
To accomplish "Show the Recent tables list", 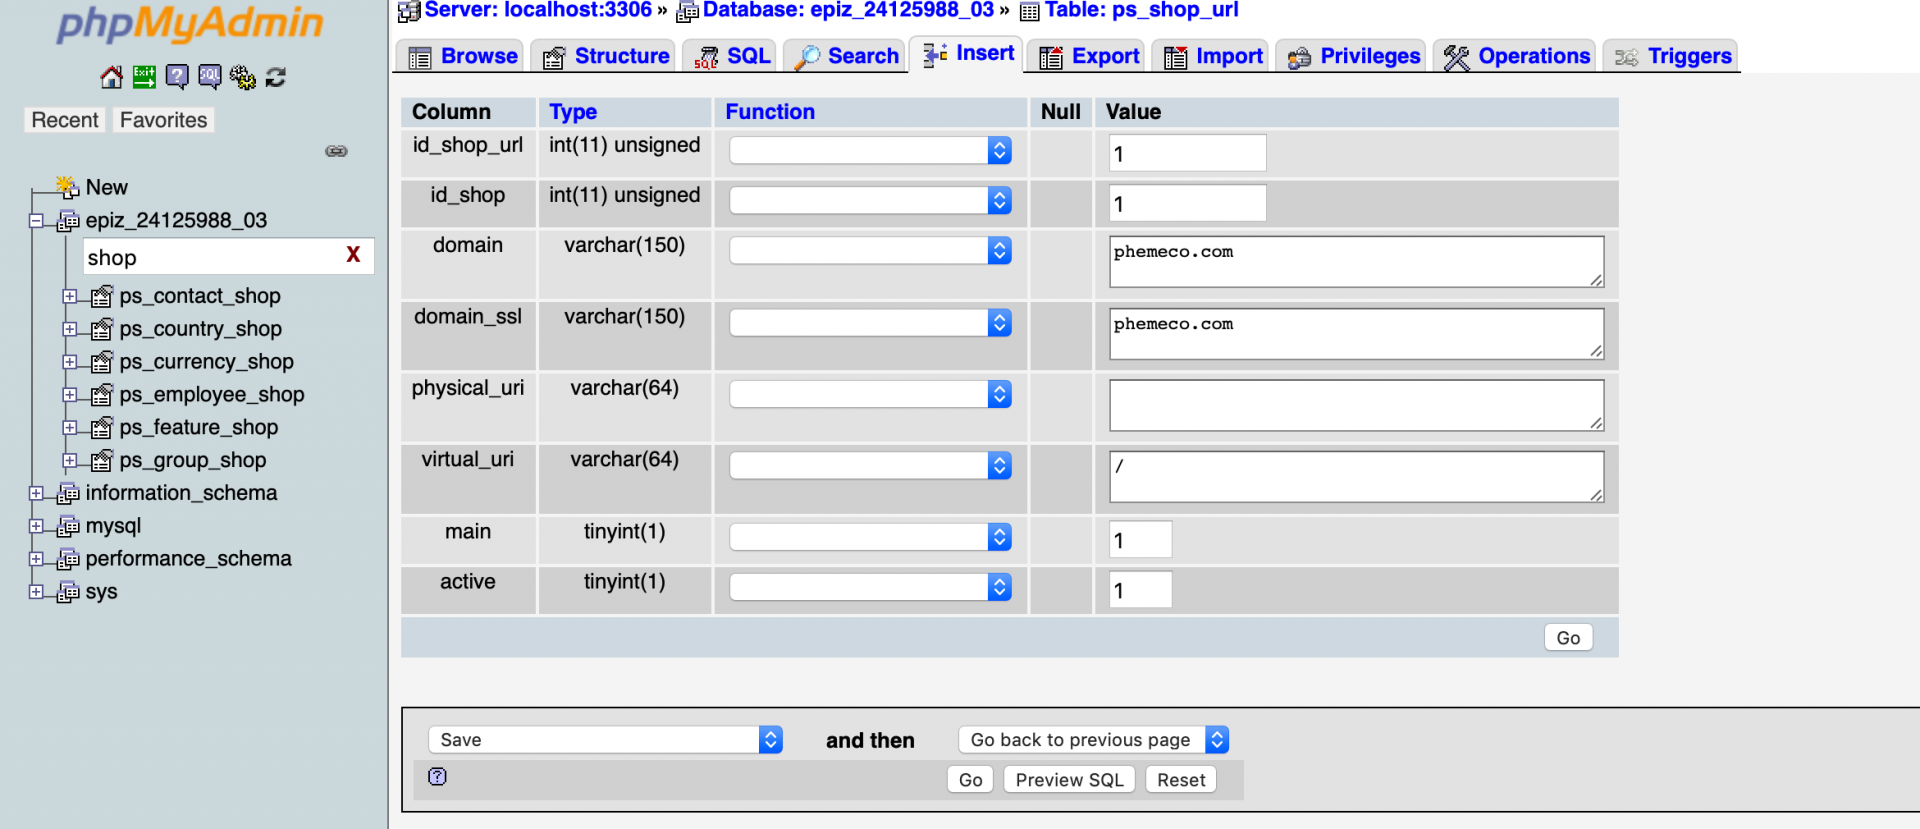I will pos(65,120).
